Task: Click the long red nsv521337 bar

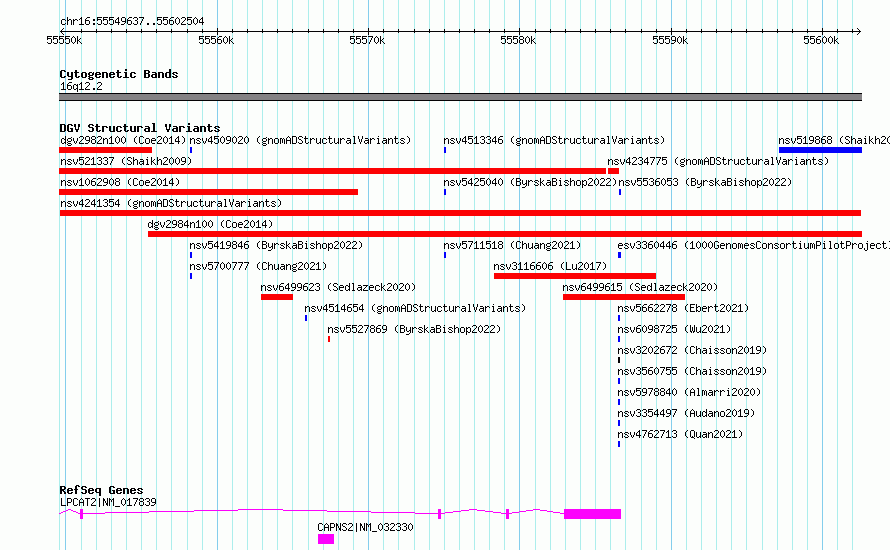Action: [x=333, y=171]
